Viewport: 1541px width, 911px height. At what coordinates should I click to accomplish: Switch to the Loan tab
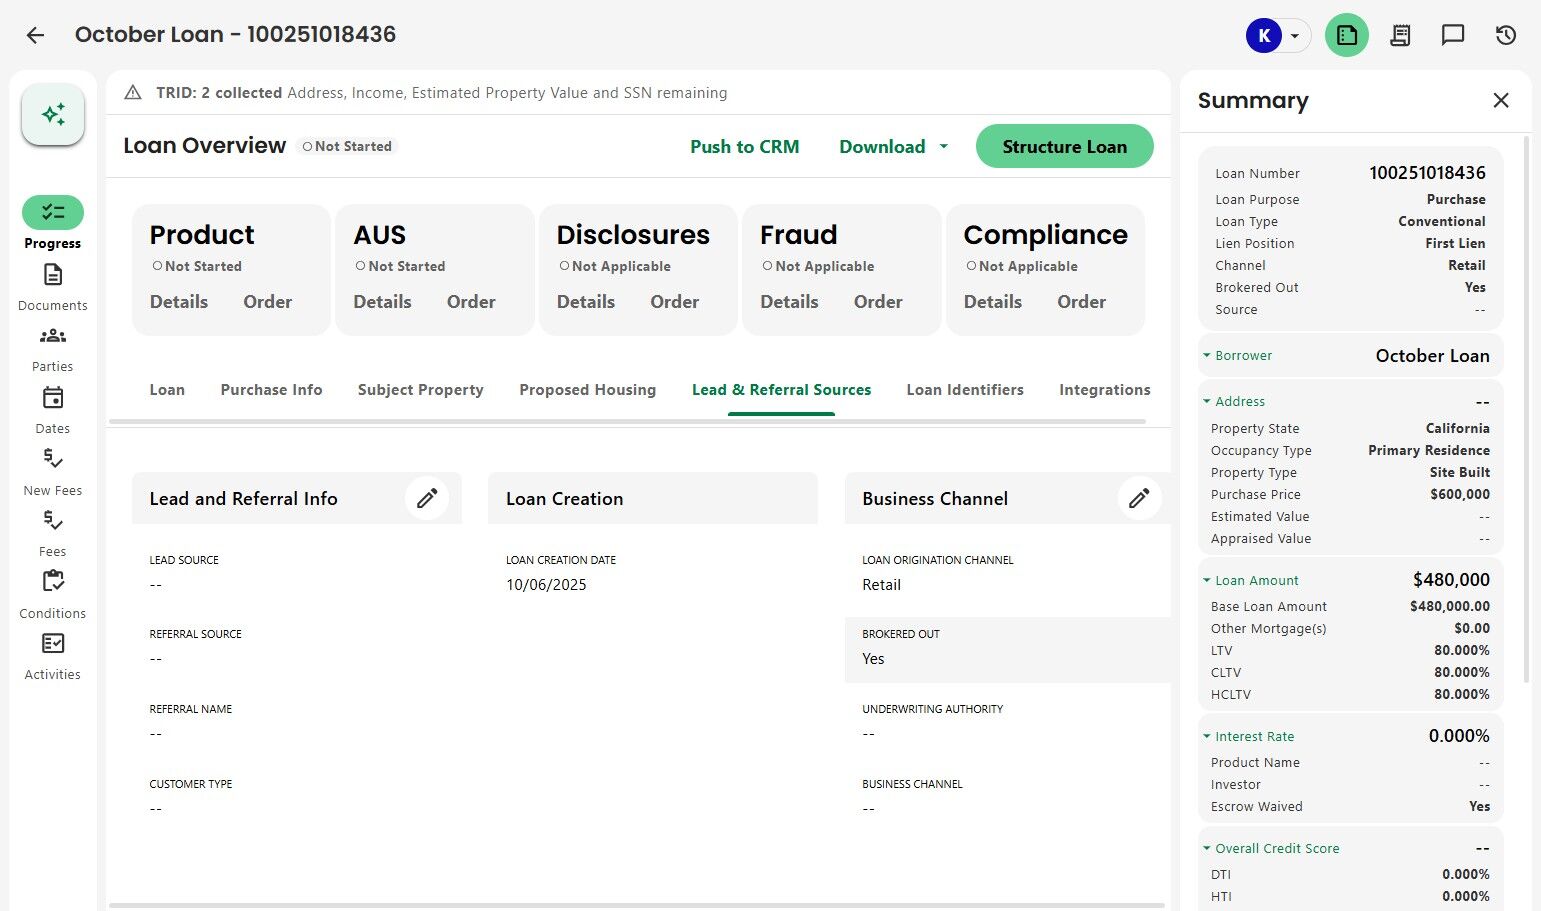[x=167, y=390]
